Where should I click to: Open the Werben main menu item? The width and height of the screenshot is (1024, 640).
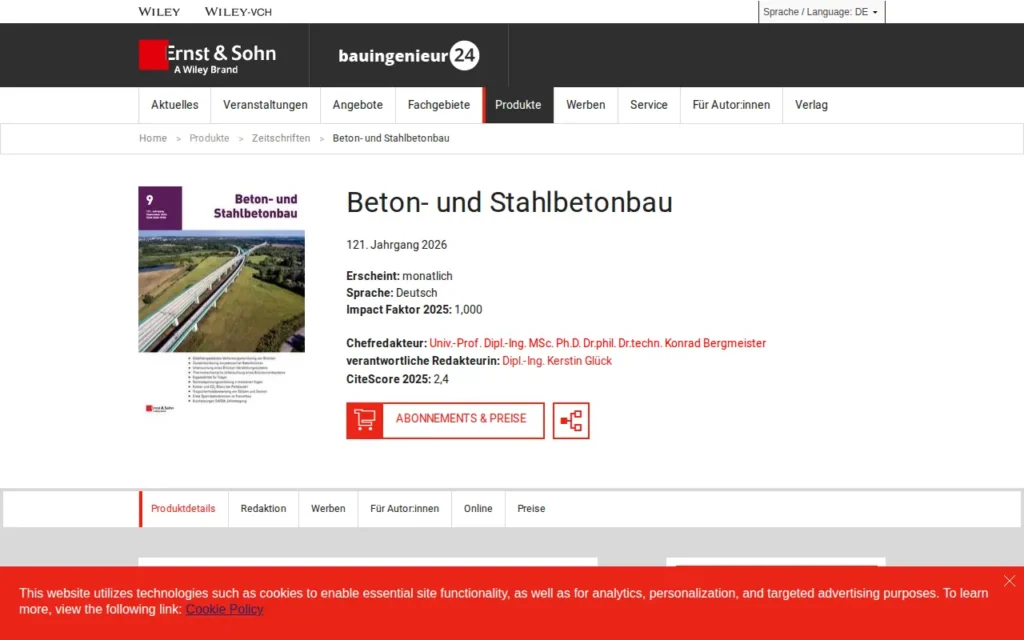tap(586, 105)
